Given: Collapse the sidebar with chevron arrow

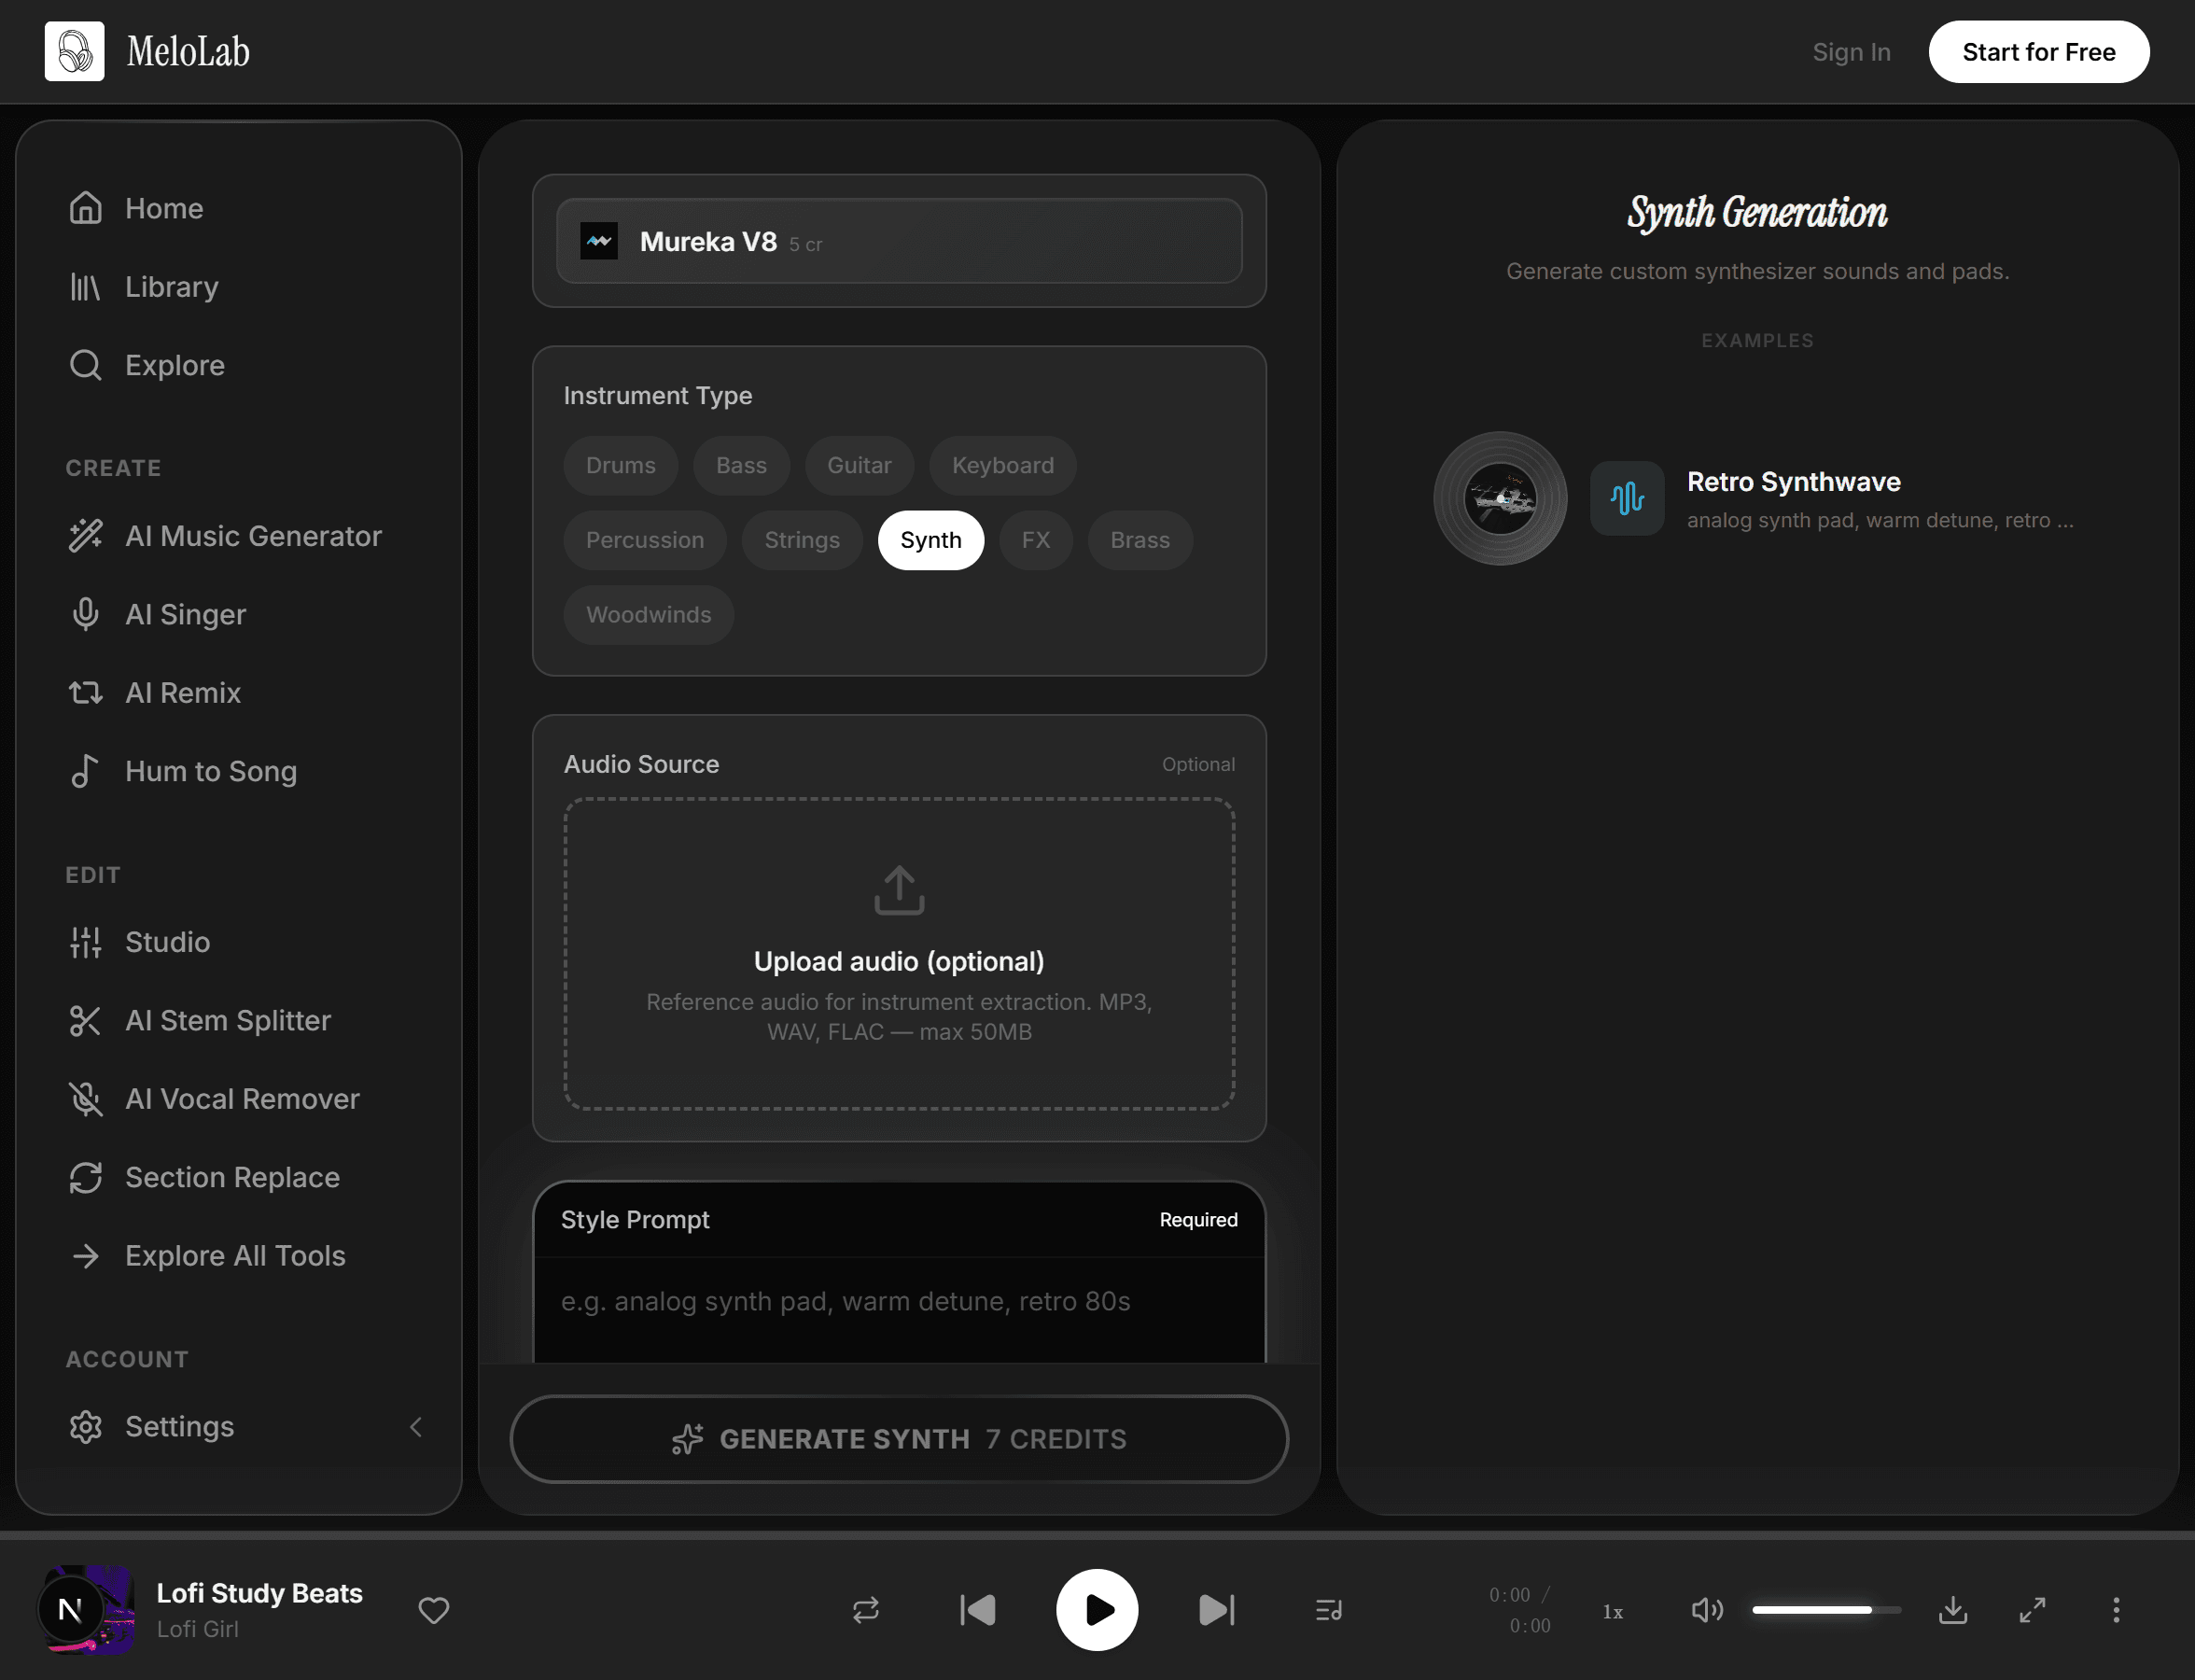Looking at the screenshot, I should tap(416, 1427).
